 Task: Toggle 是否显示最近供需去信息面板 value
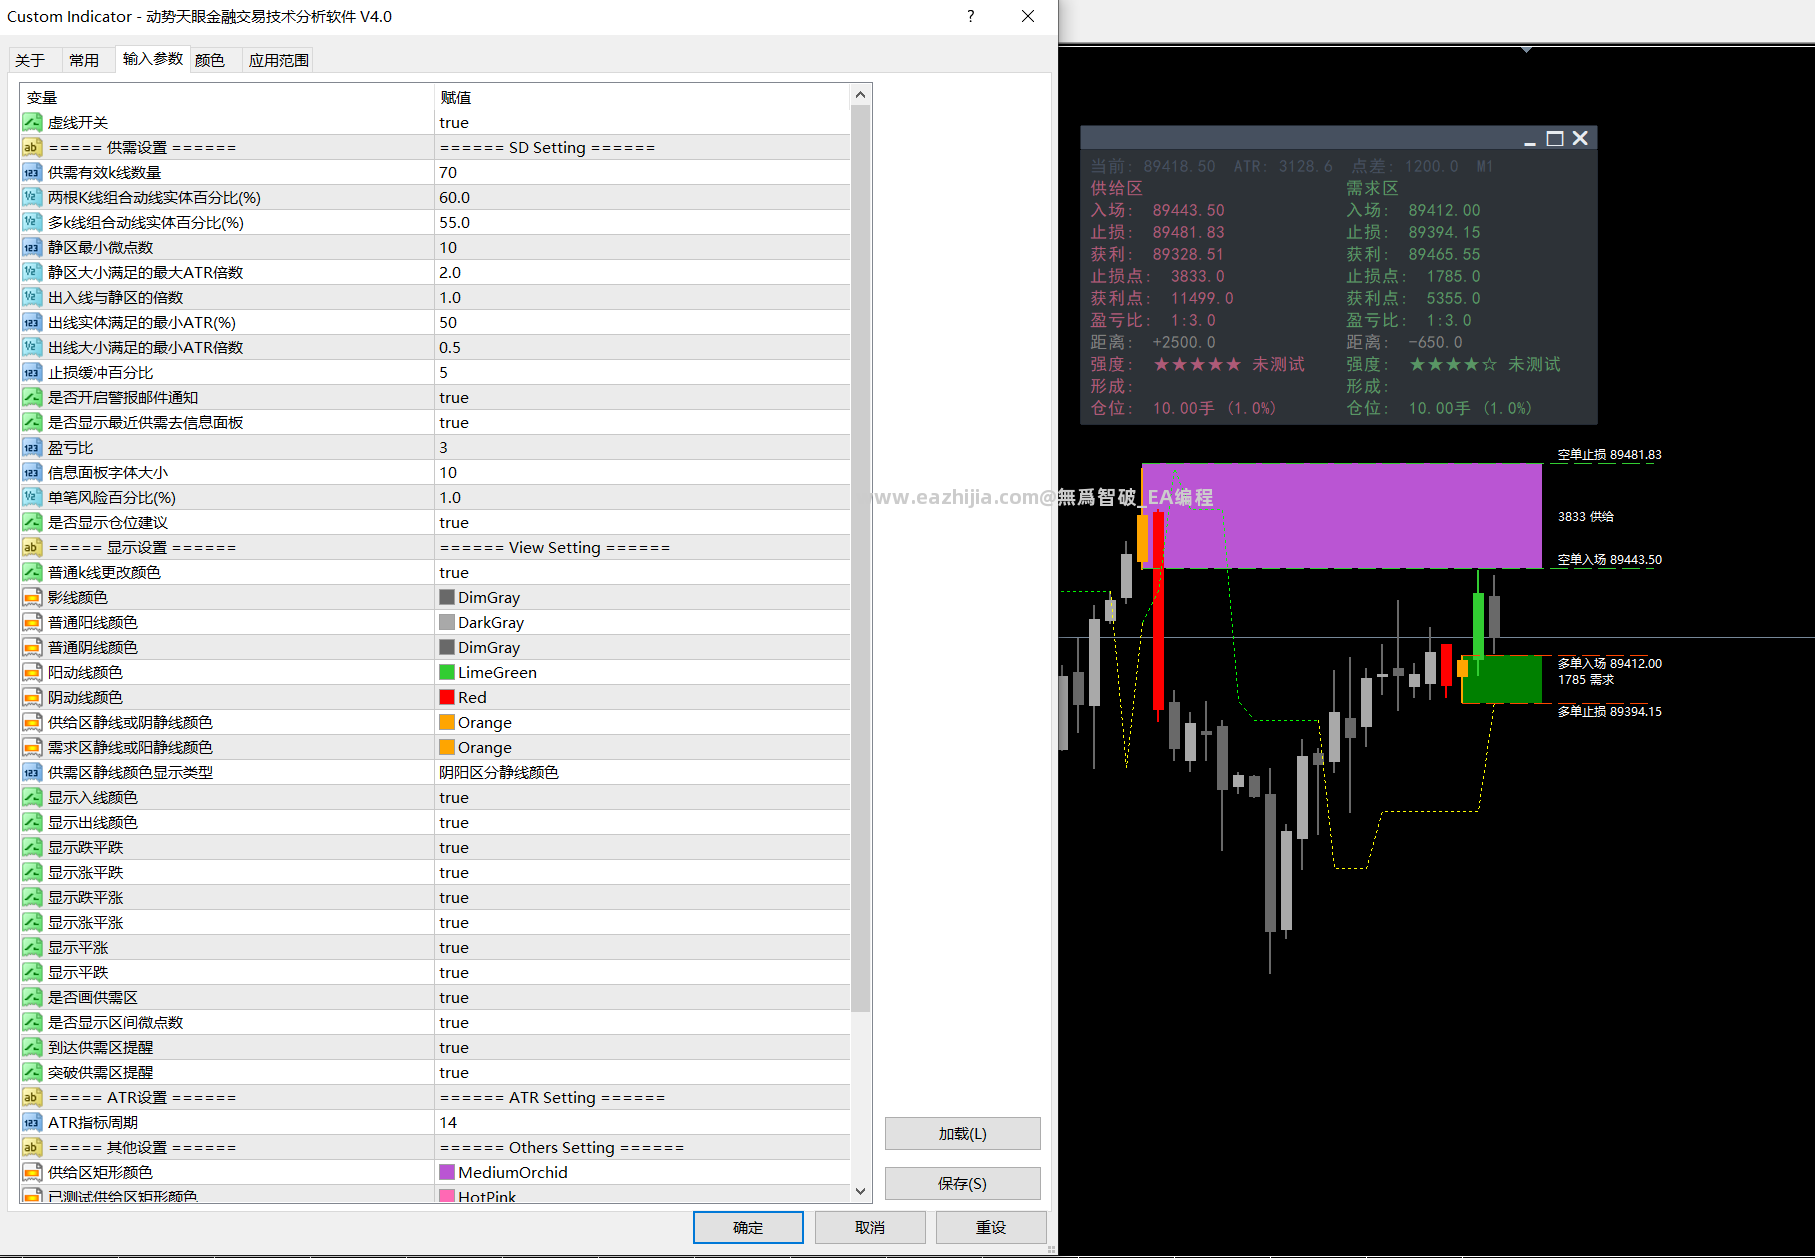pos(643,422)
